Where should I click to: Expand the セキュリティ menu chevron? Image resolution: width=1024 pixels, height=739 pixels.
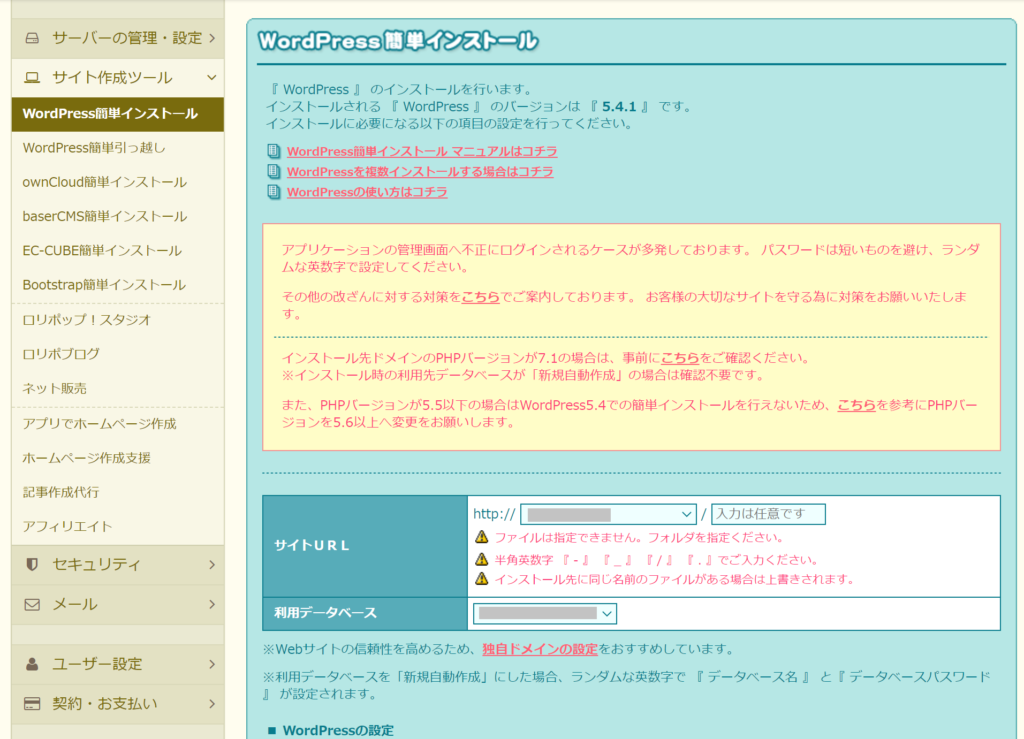[211, 564]
